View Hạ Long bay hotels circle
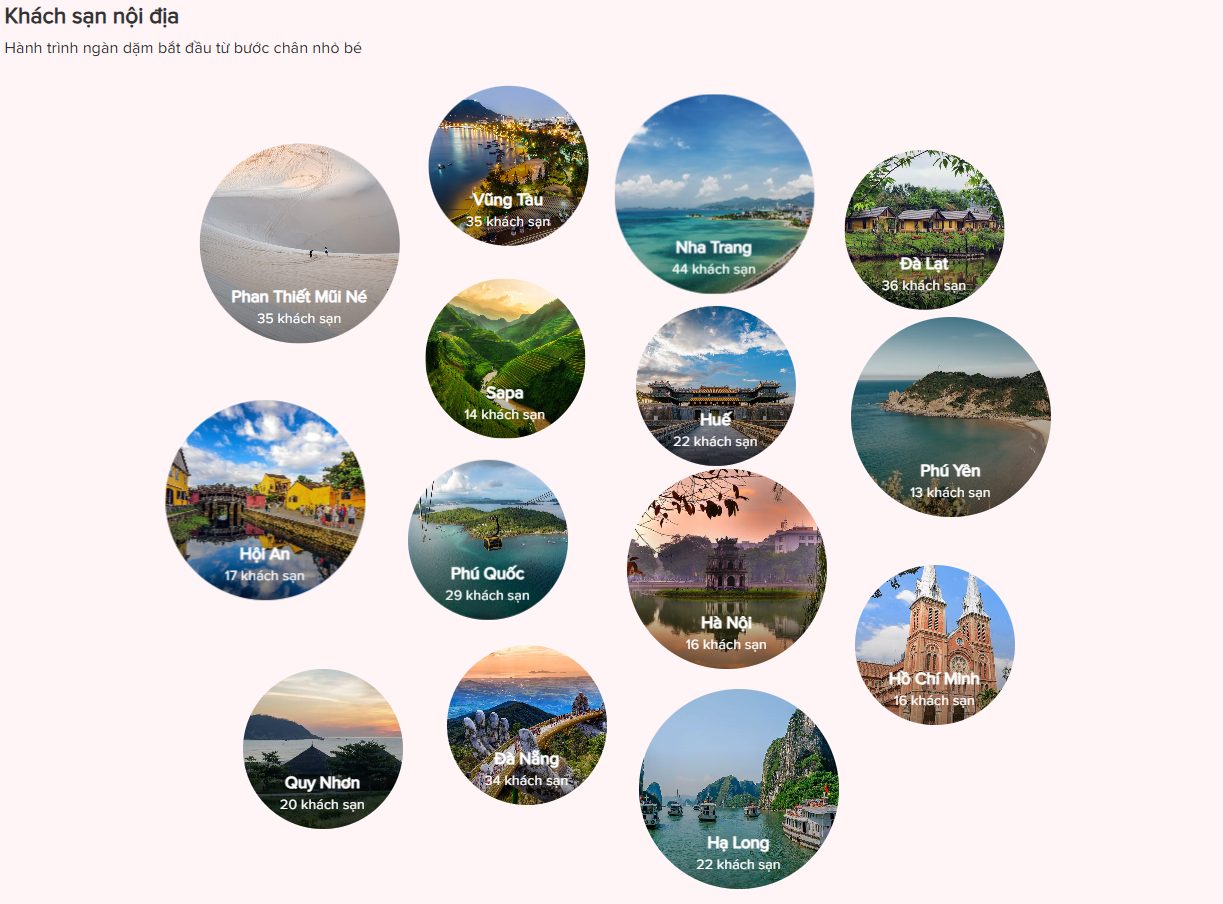 [739, 789]
